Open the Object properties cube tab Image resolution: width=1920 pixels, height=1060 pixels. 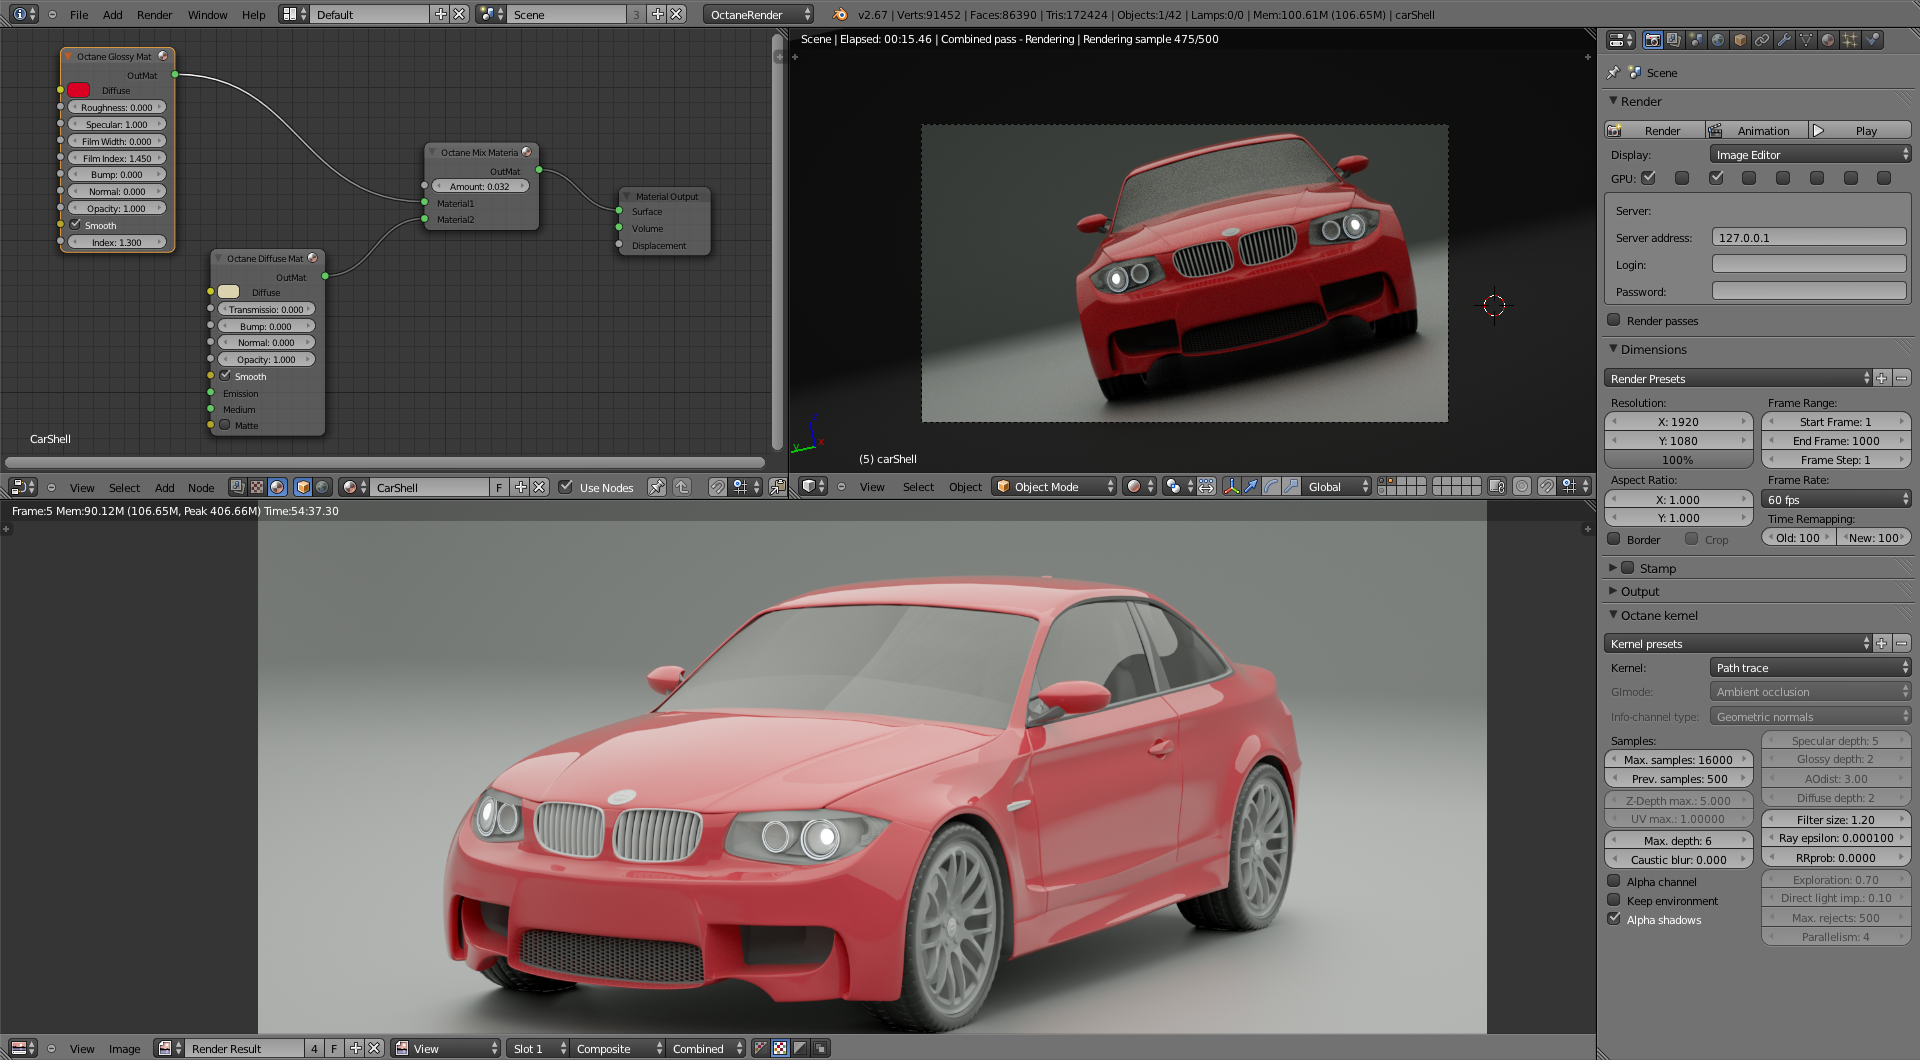click(x=1740, y=40)
